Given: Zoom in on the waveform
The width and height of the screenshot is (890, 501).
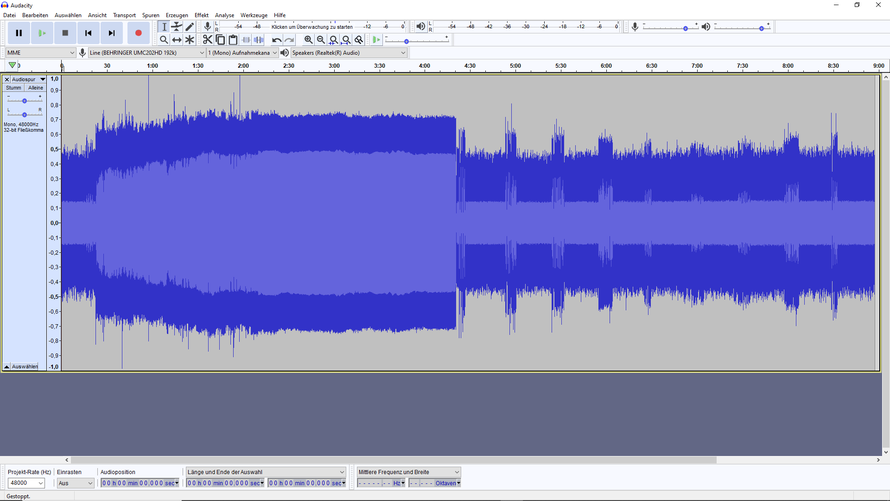Looking at the screenshot, I should point(308,40).
